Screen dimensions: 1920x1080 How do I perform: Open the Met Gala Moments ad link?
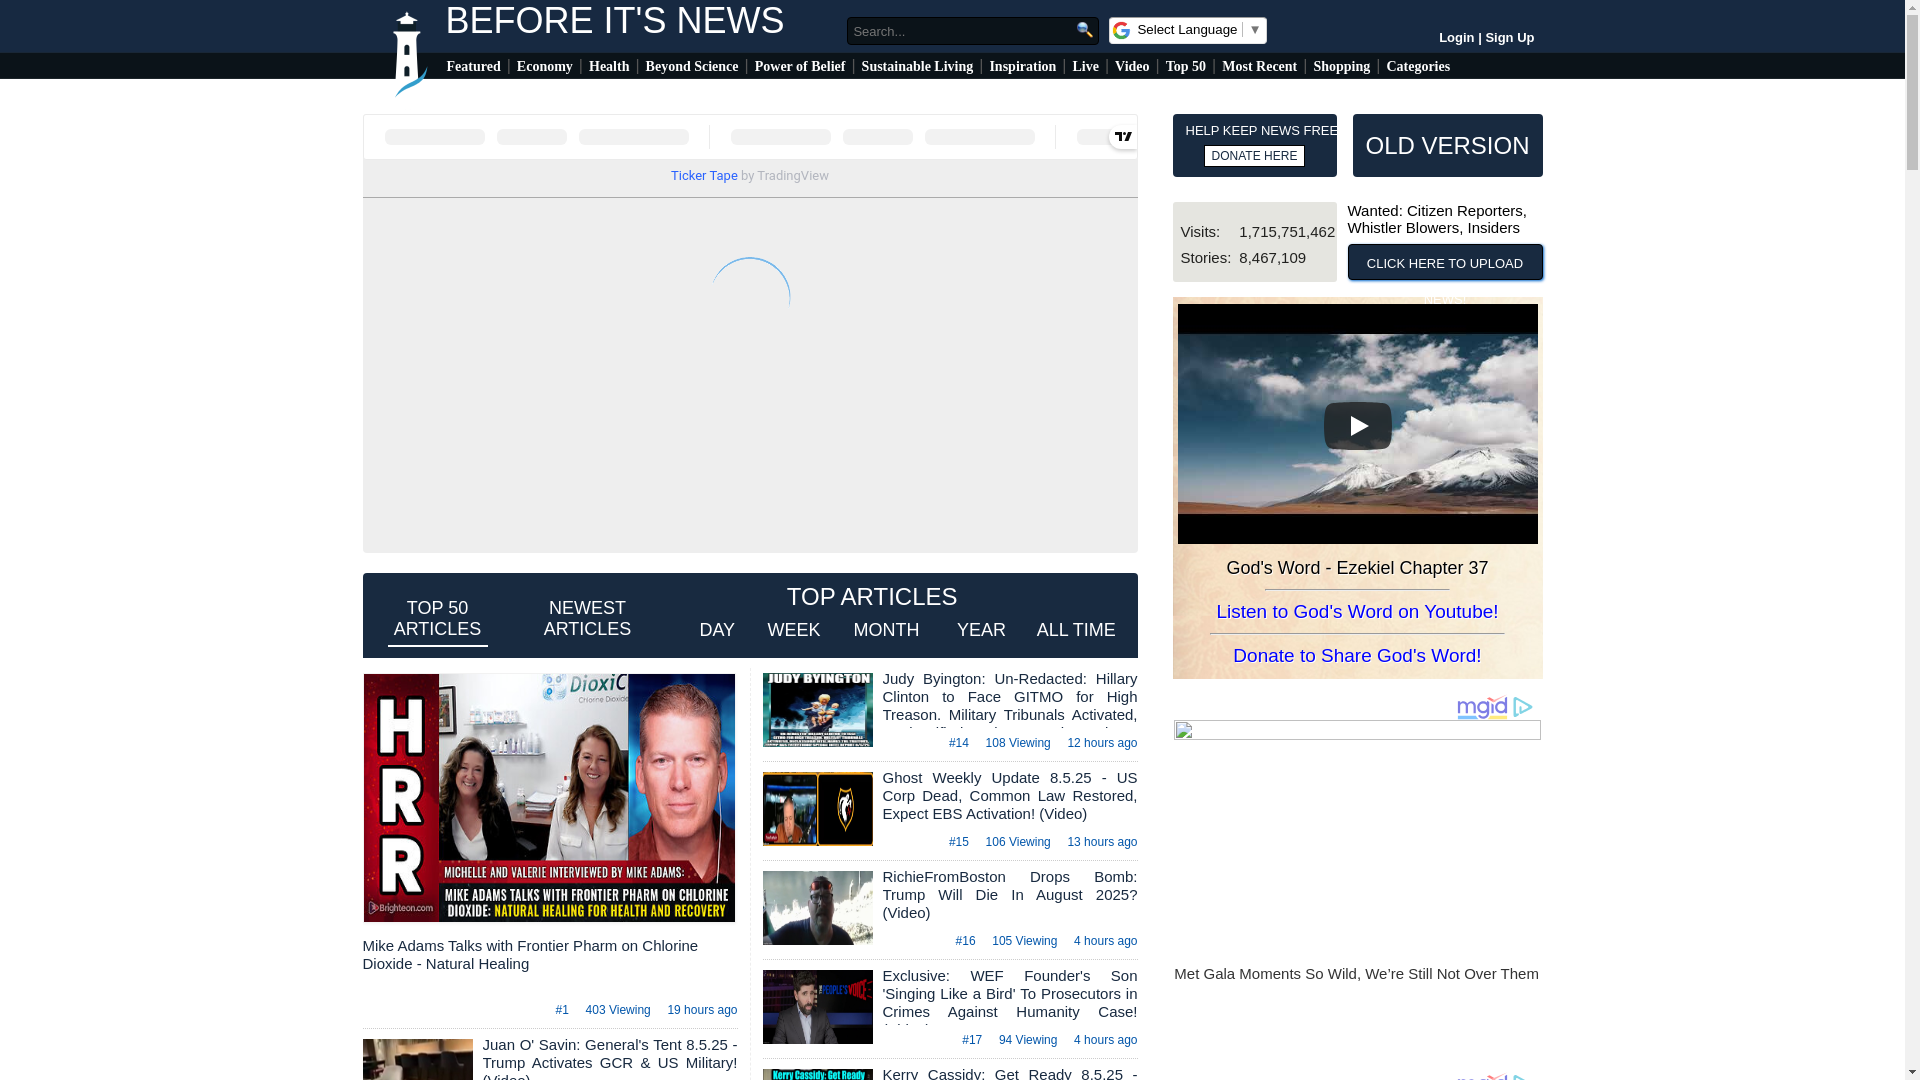point(1356,974)
